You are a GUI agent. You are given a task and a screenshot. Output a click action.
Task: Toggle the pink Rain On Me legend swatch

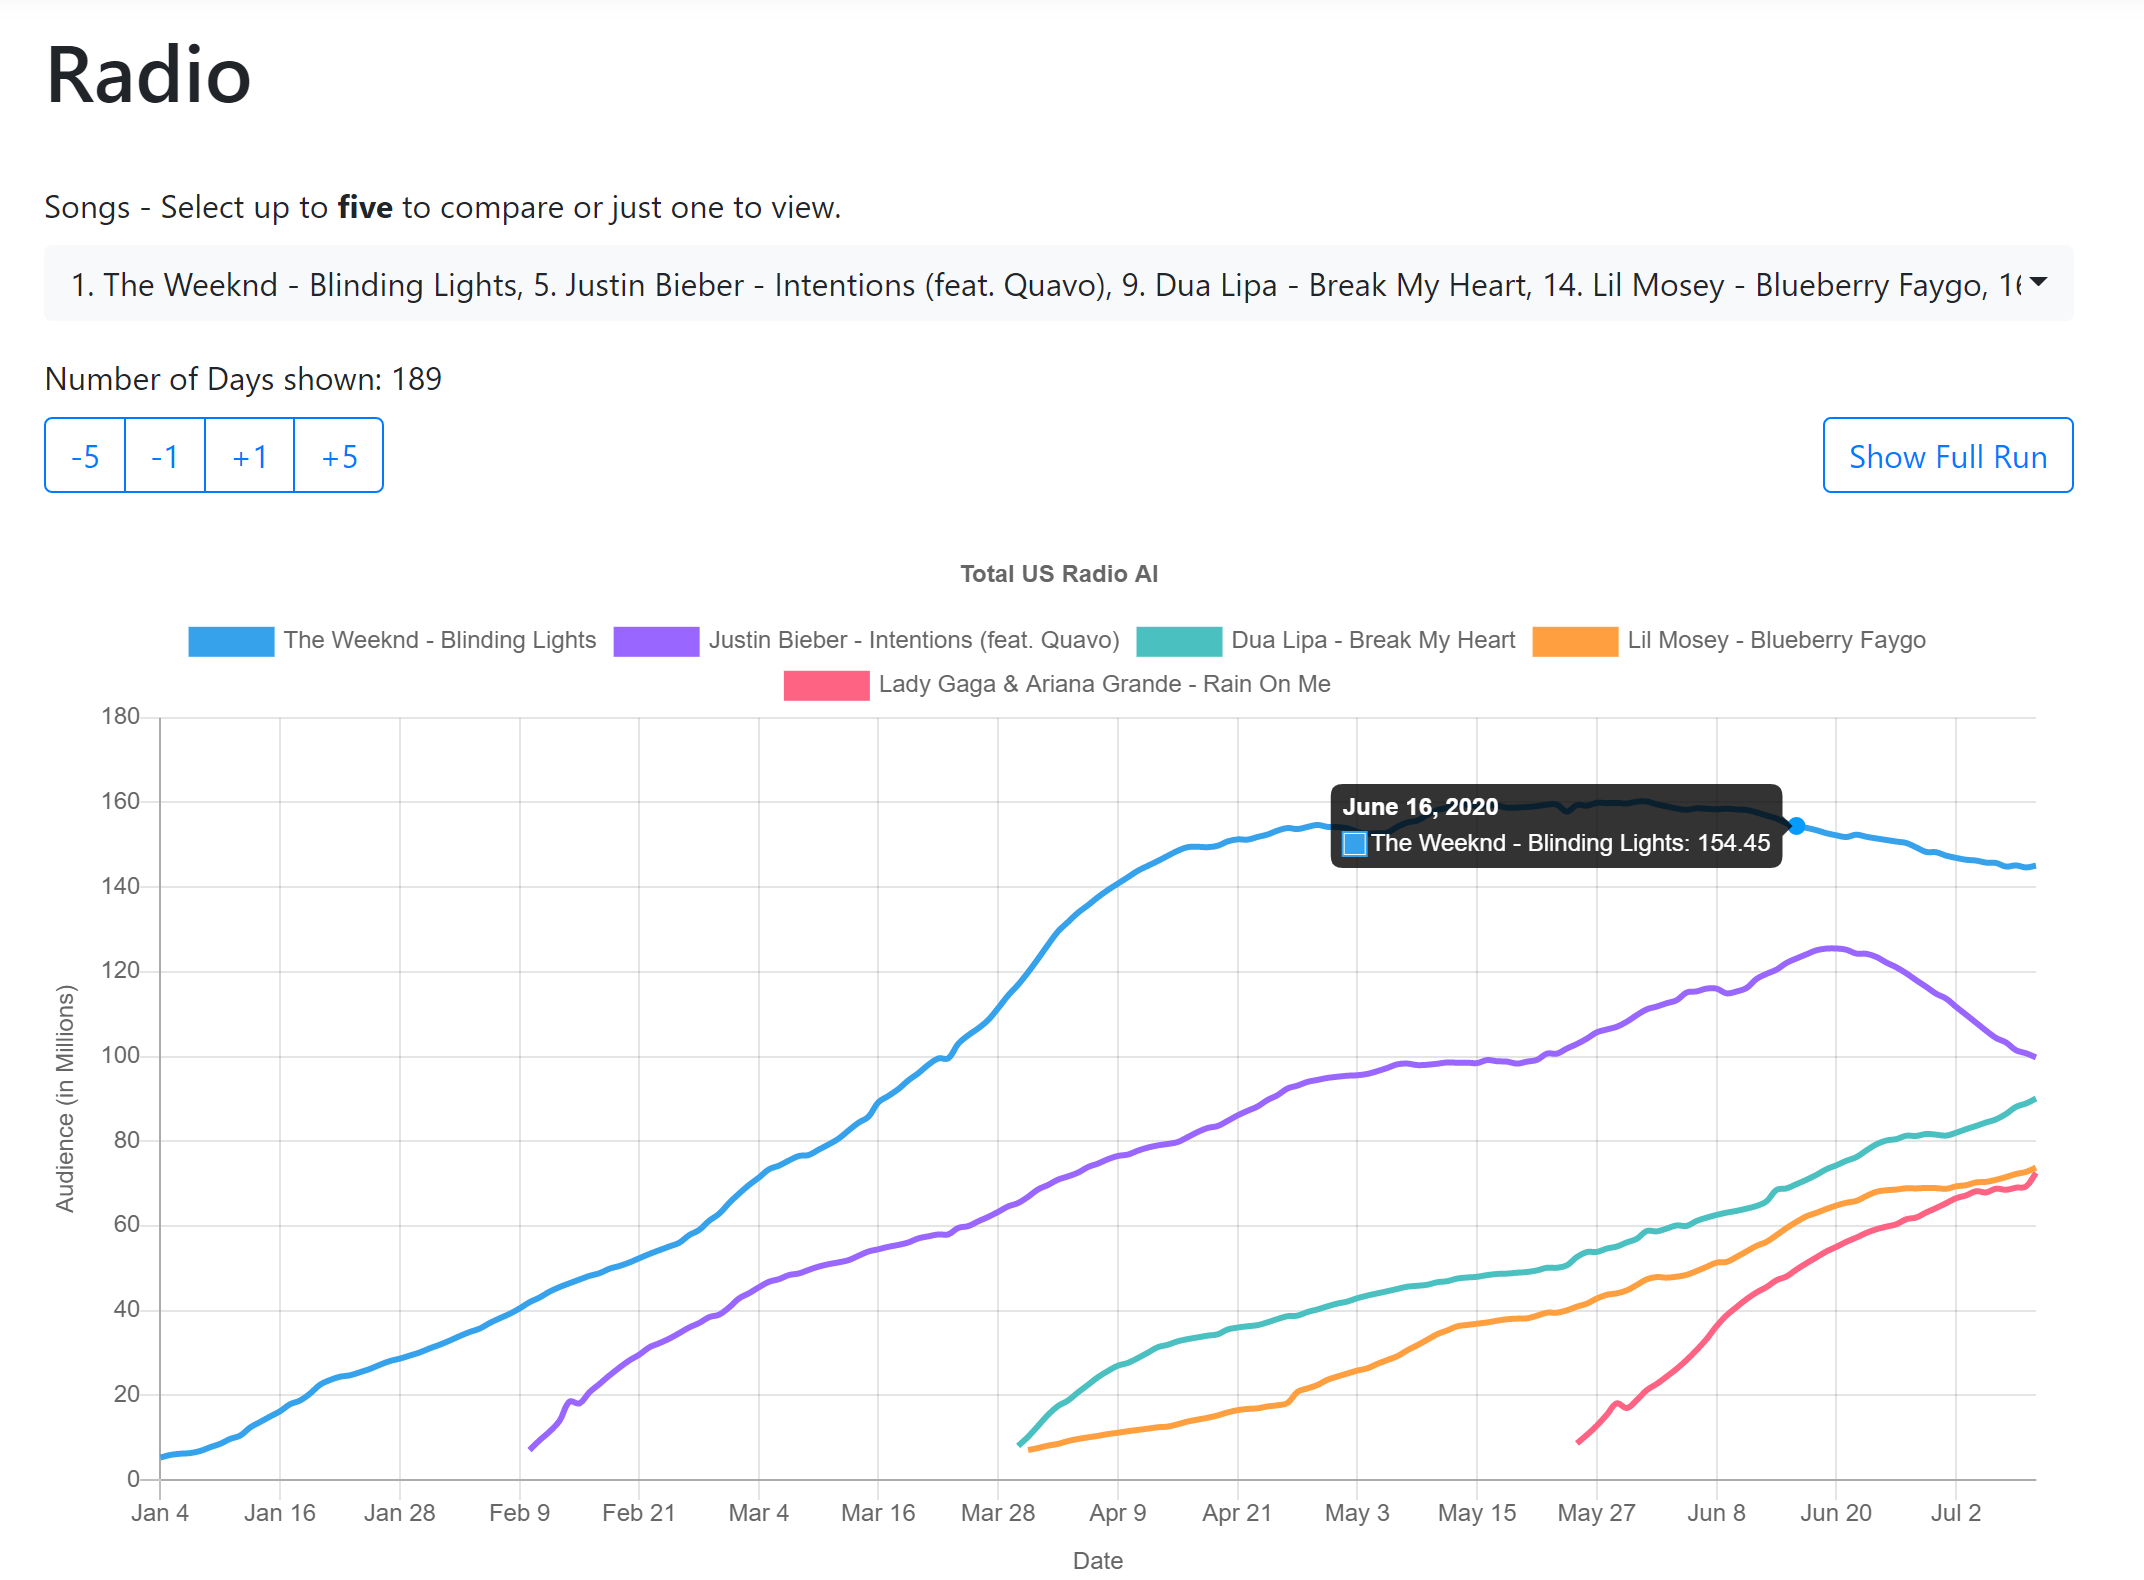click(x=826, y=685)
